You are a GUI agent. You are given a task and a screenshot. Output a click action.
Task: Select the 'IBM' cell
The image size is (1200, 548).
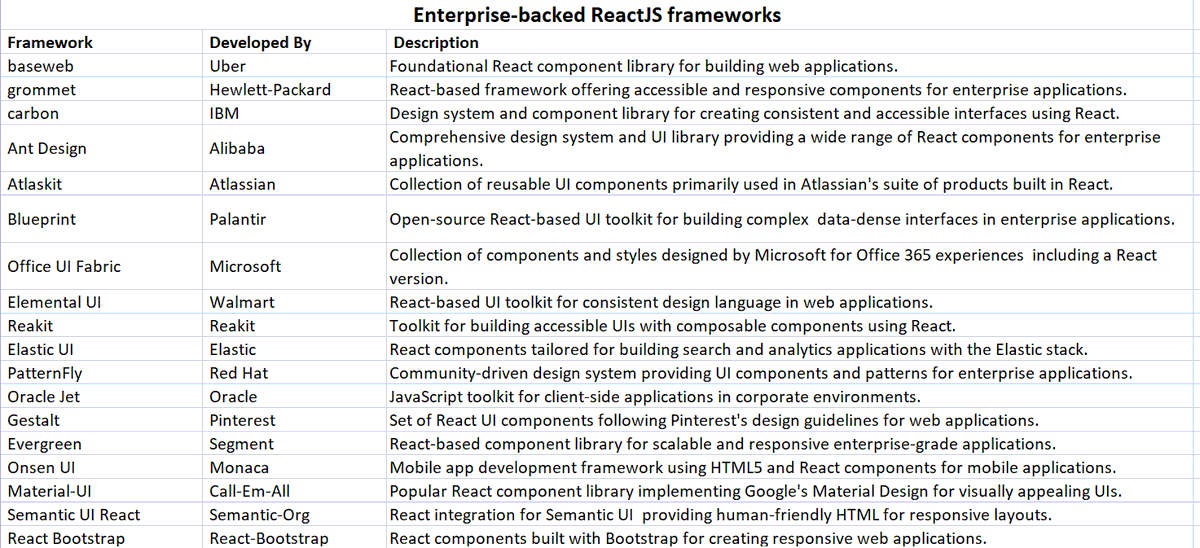pyautogui.click(x=295, y=113)
